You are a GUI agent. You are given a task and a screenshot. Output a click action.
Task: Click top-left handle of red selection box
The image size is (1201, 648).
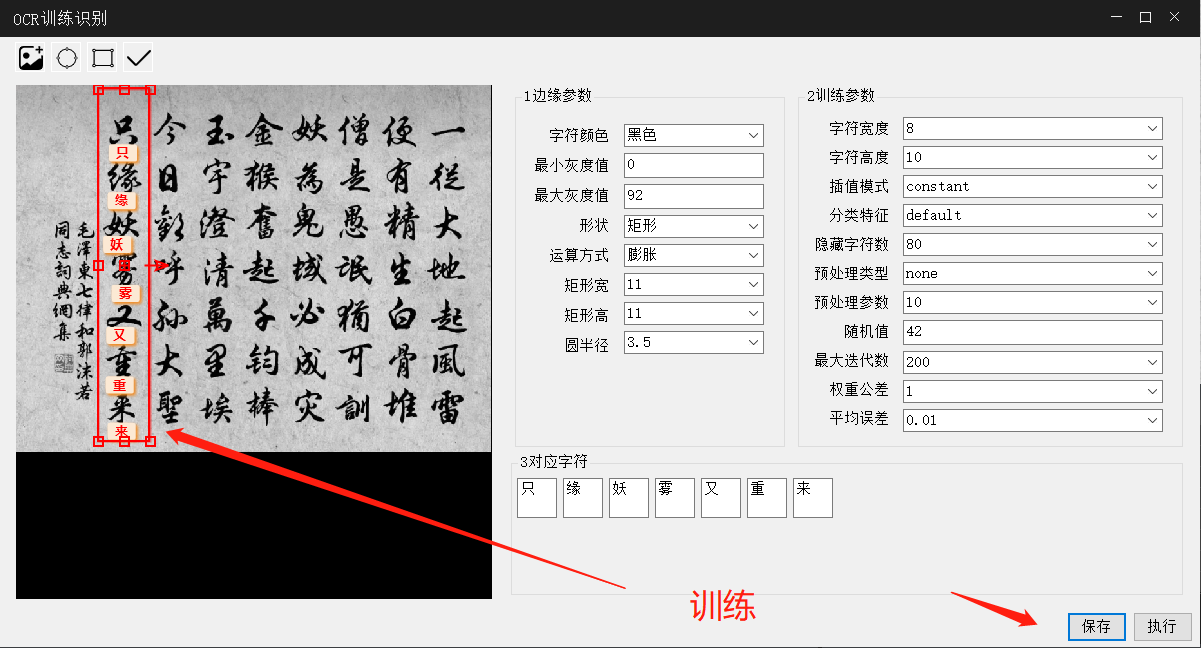coord(98,90)
